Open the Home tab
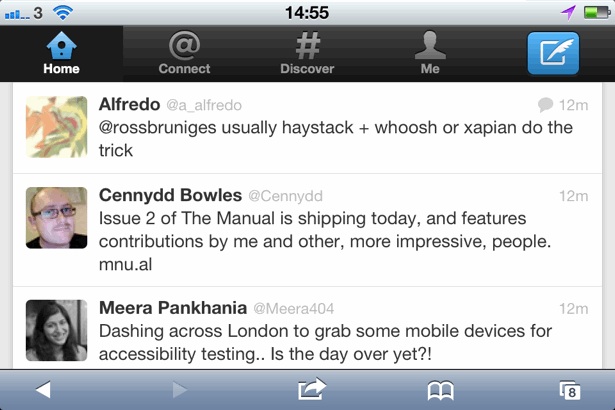Image resolution: width=615 pixels, height=410 pixels. click(x=61, y=54)
